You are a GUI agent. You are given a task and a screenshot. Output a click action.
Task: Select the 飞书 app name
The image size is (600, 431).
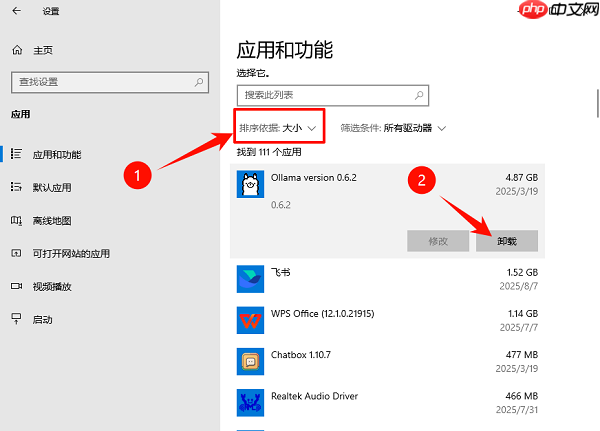(280, 272)
